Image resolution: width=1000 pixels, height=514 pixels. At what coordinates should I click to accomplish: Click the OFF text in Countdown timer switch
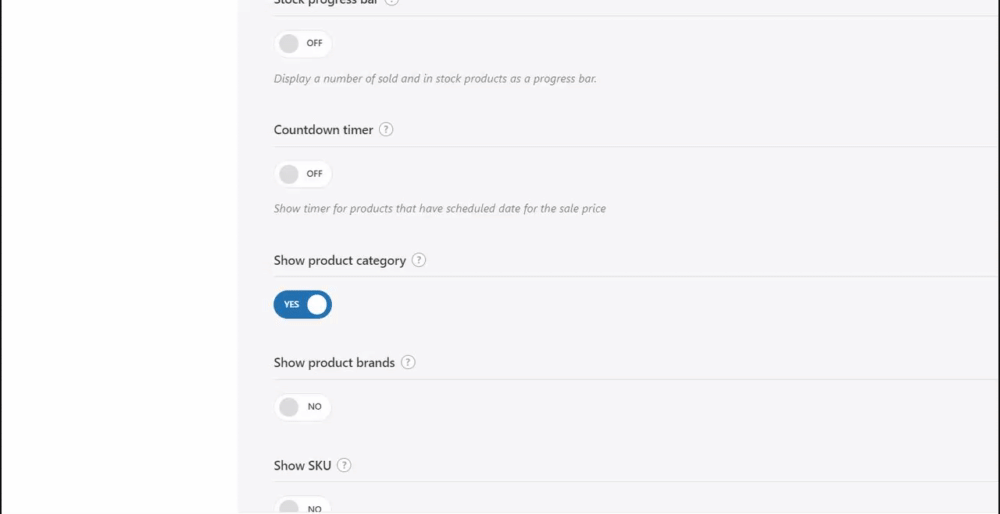314,174
